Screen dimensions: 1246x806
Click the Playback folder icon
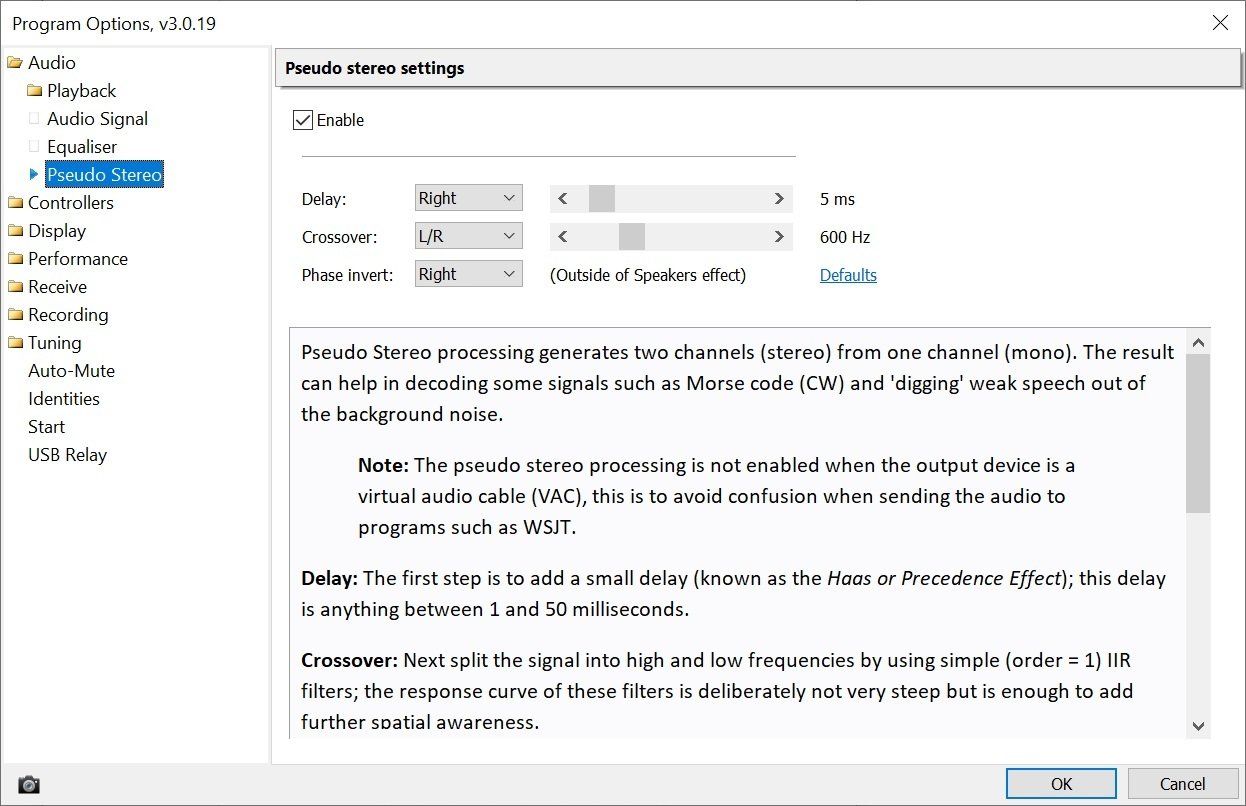34,91
